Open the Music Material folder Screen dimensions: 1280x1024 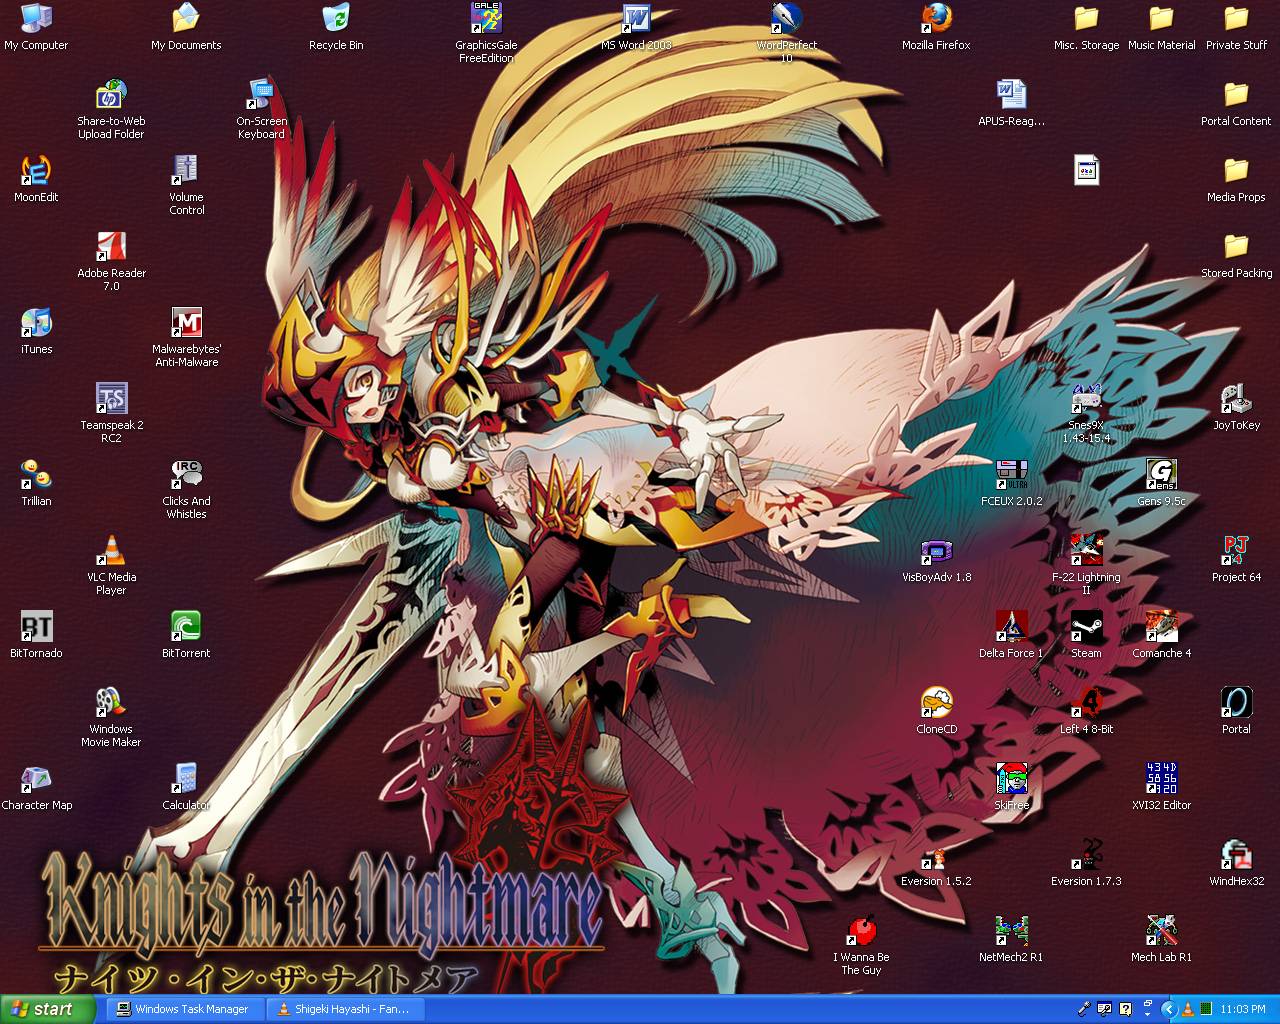(x=1161, y=19)
